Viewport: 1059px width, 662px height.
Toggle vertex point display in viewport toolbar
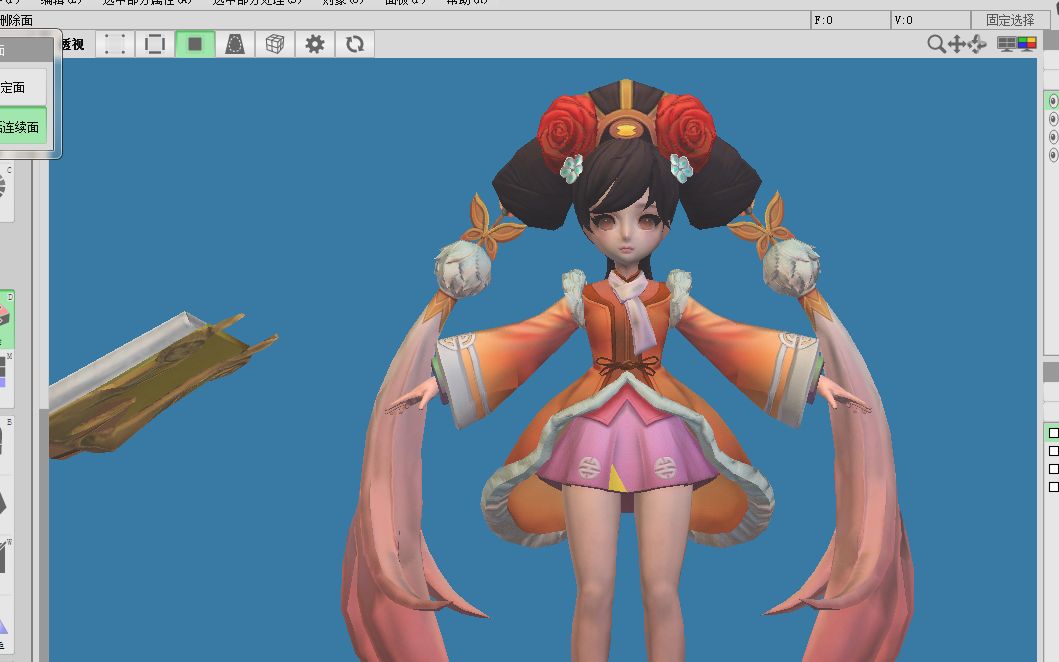coord(115,45)
